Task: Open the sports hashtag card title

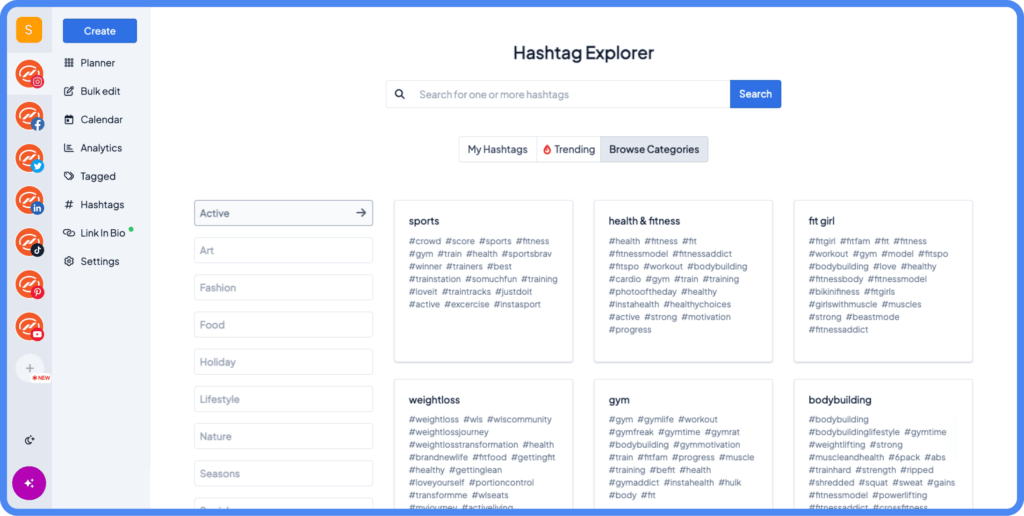Action: pyautogui.click(x=424, y=221)
